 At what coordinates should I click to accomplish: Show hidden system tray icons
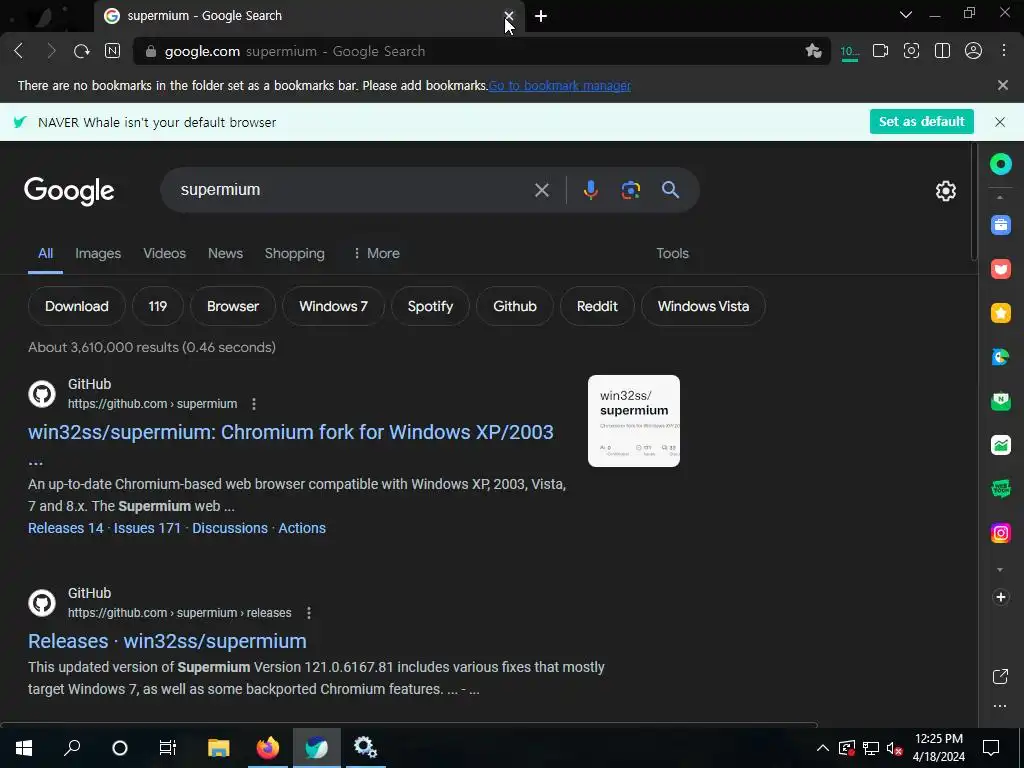[x=823, y=748]
